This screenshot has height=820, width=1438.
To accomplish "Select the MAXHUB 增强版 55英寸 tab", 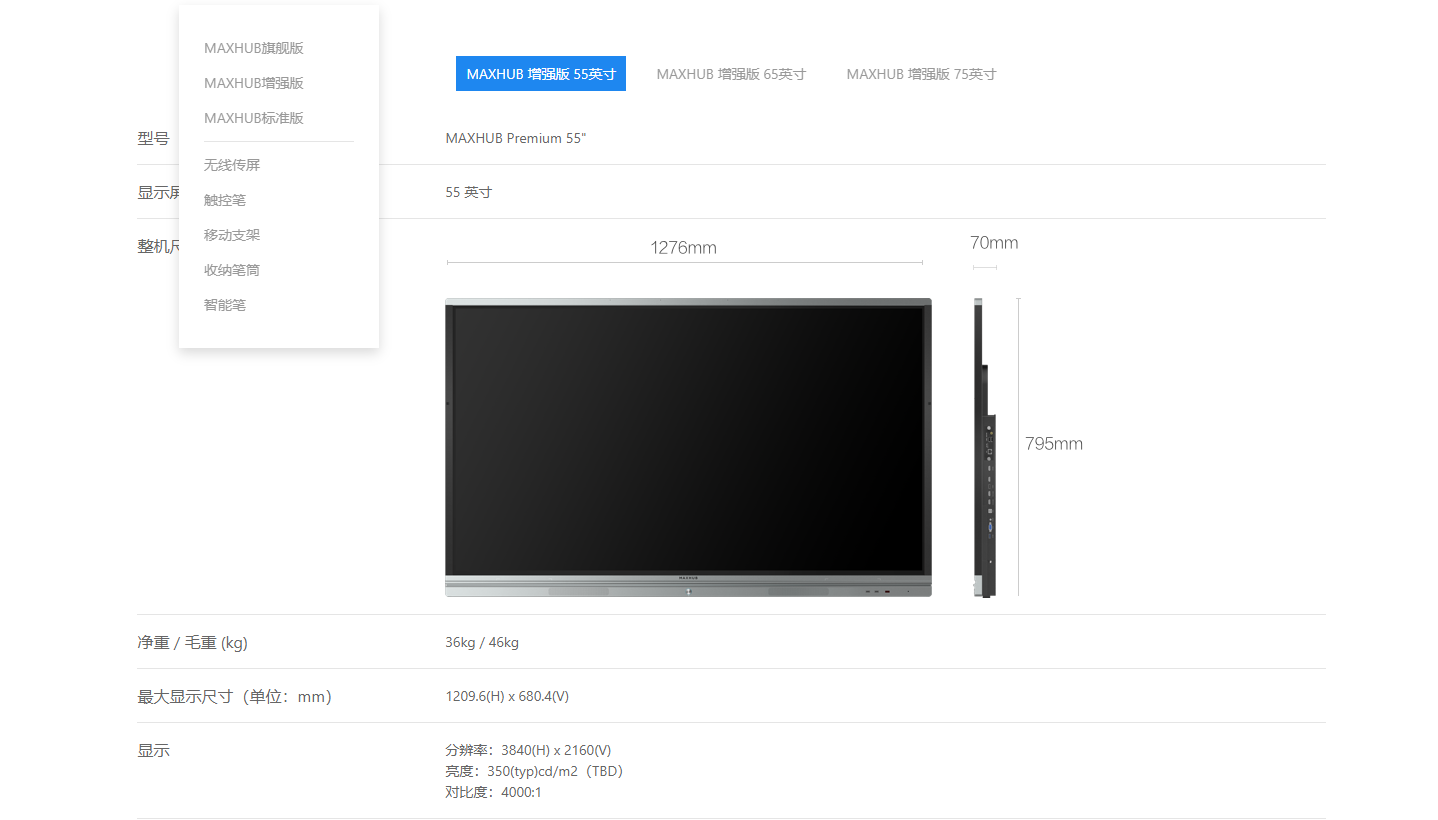I will (x=540, y=74).
